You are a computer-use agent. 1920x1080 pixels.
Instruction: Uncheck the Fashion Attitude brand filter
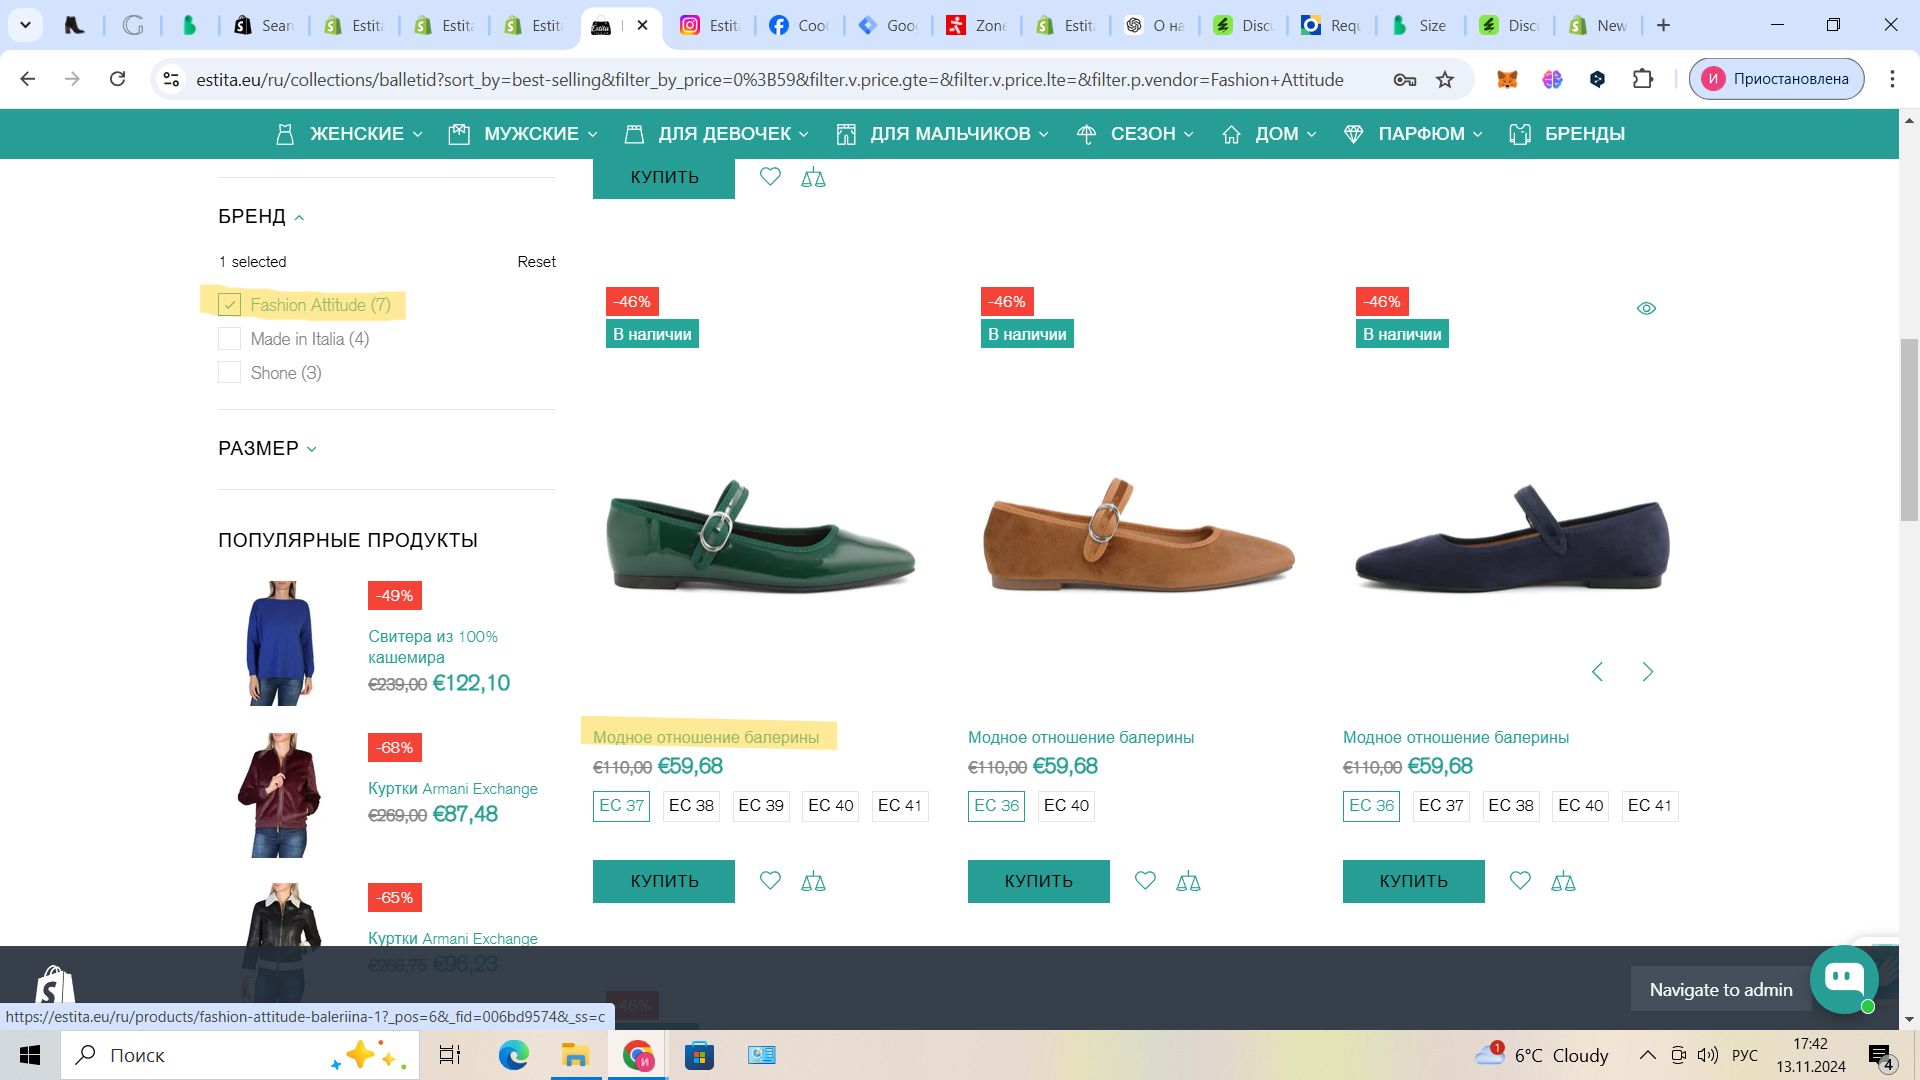230,305
